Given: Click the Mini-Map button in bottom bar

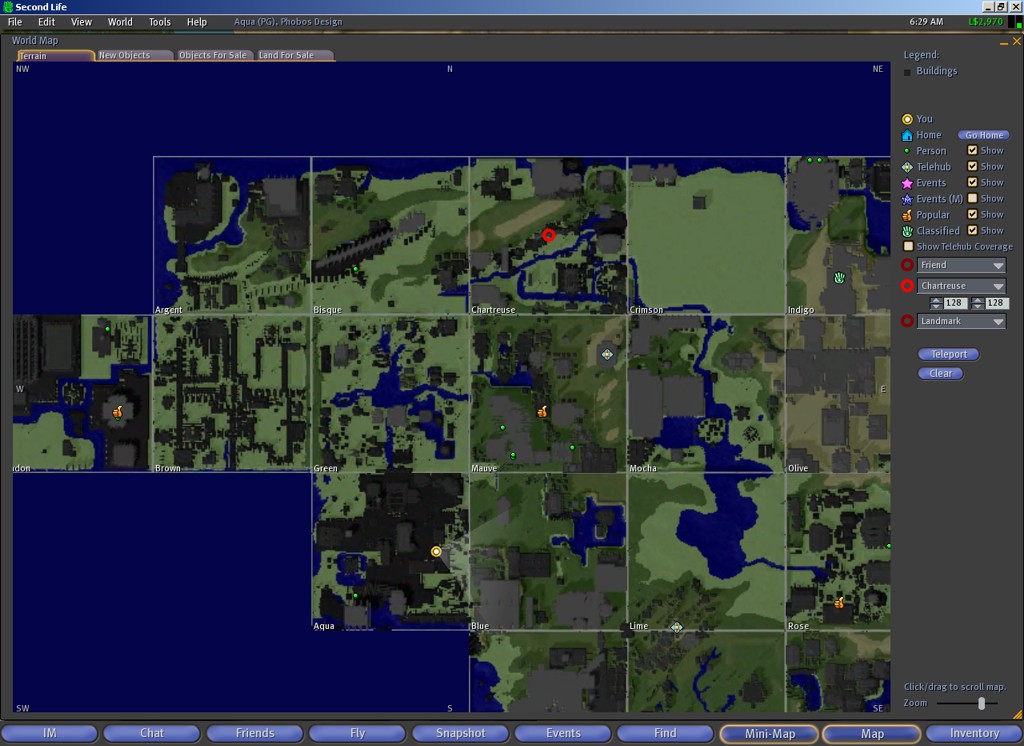Looking at the screenshot, I should [x=769, y=733].
